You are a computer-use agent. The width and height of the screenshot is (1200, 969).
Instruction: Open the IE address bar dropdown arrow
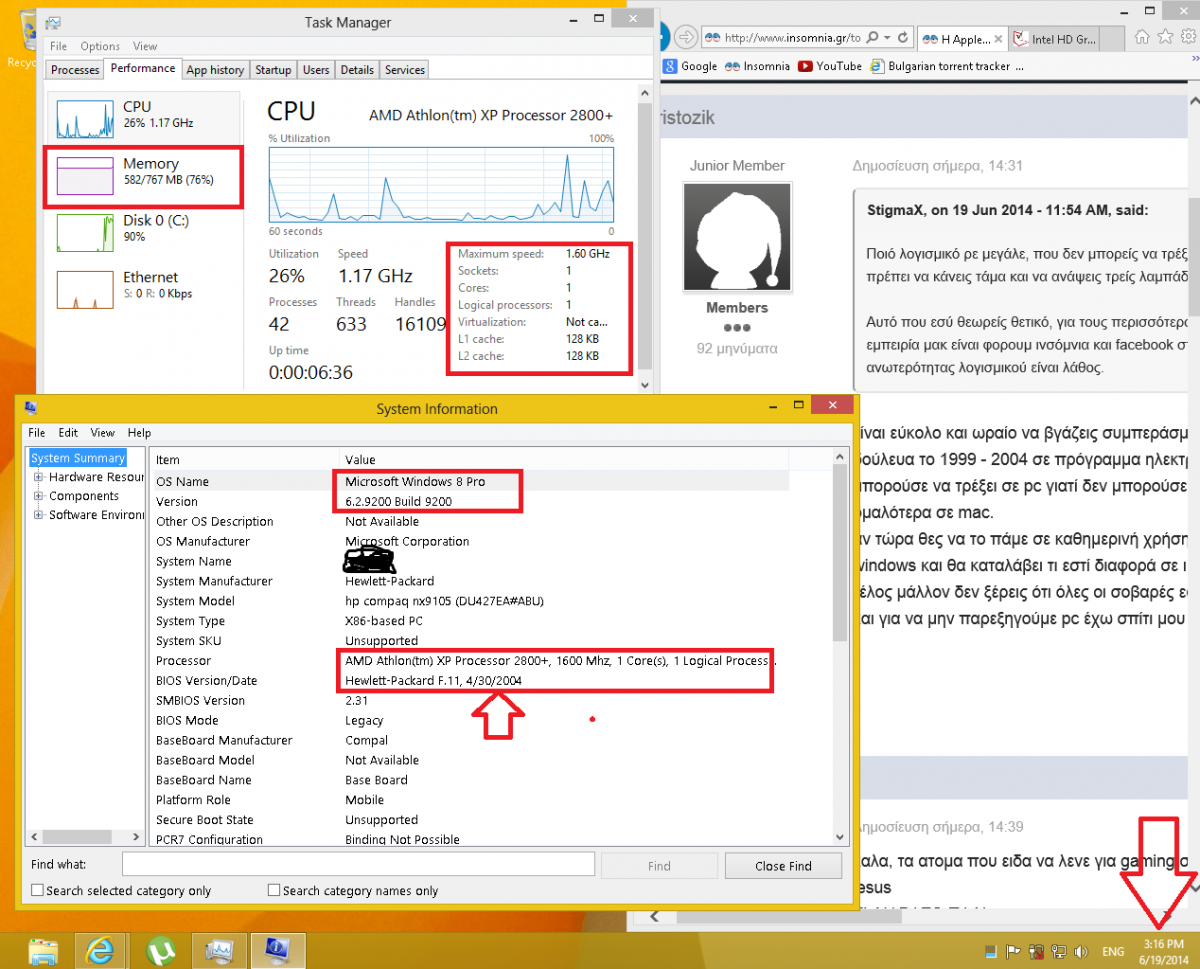coord(885,38)
